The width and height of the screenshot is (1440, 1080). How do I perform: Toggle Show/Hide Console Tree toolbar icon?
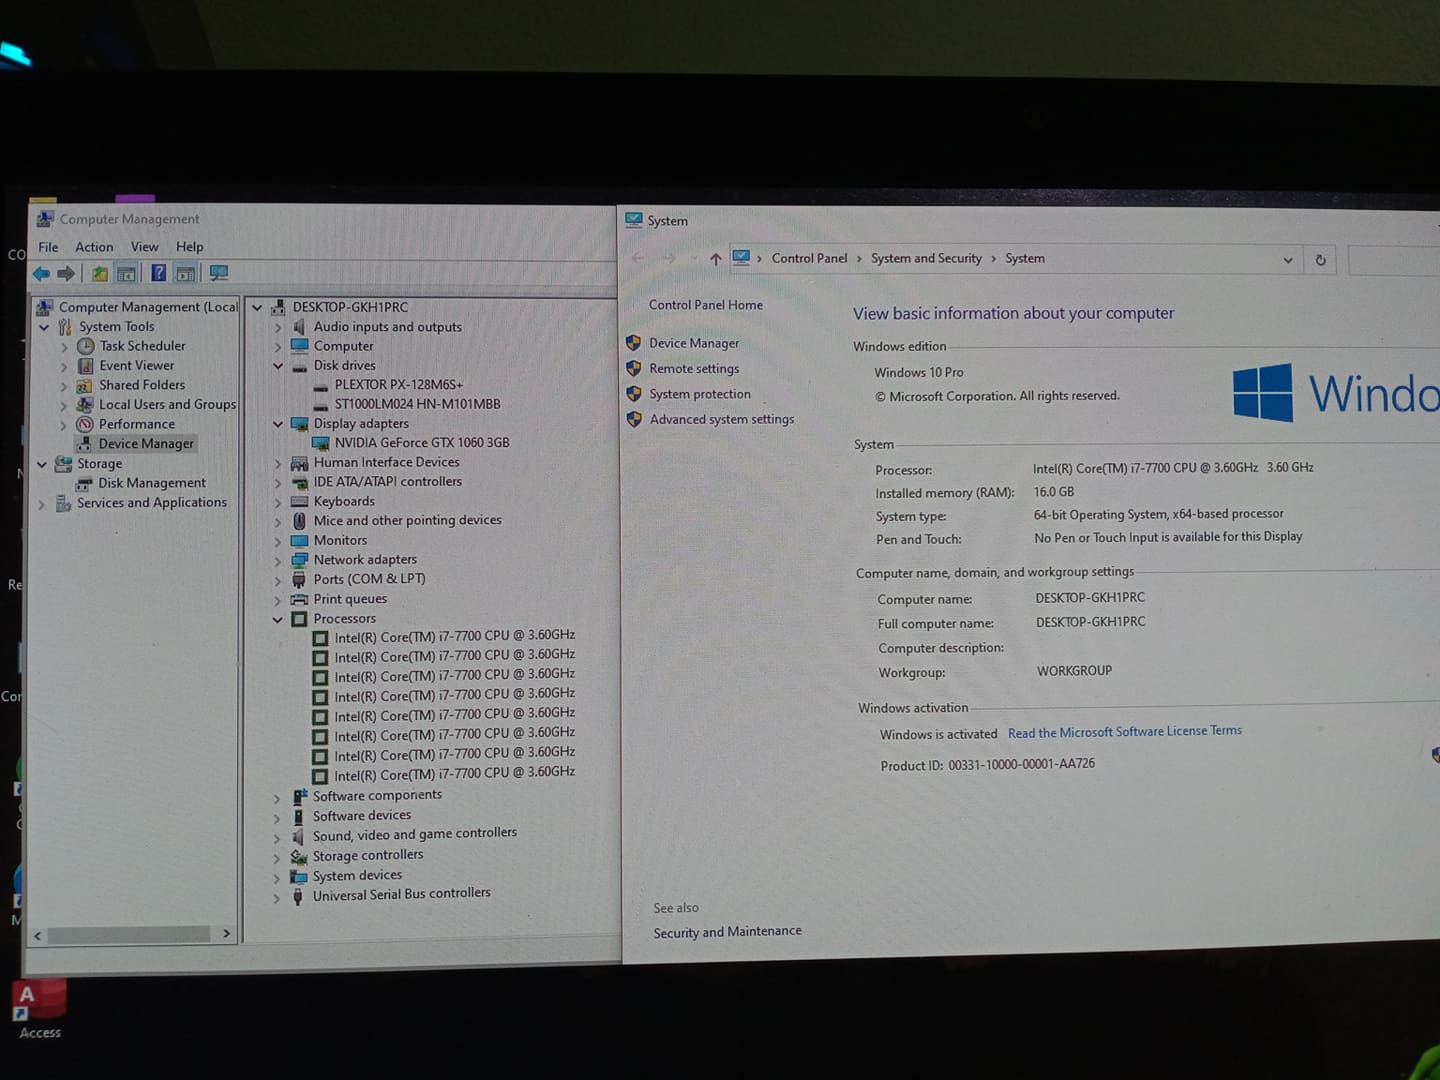[126, 273]
